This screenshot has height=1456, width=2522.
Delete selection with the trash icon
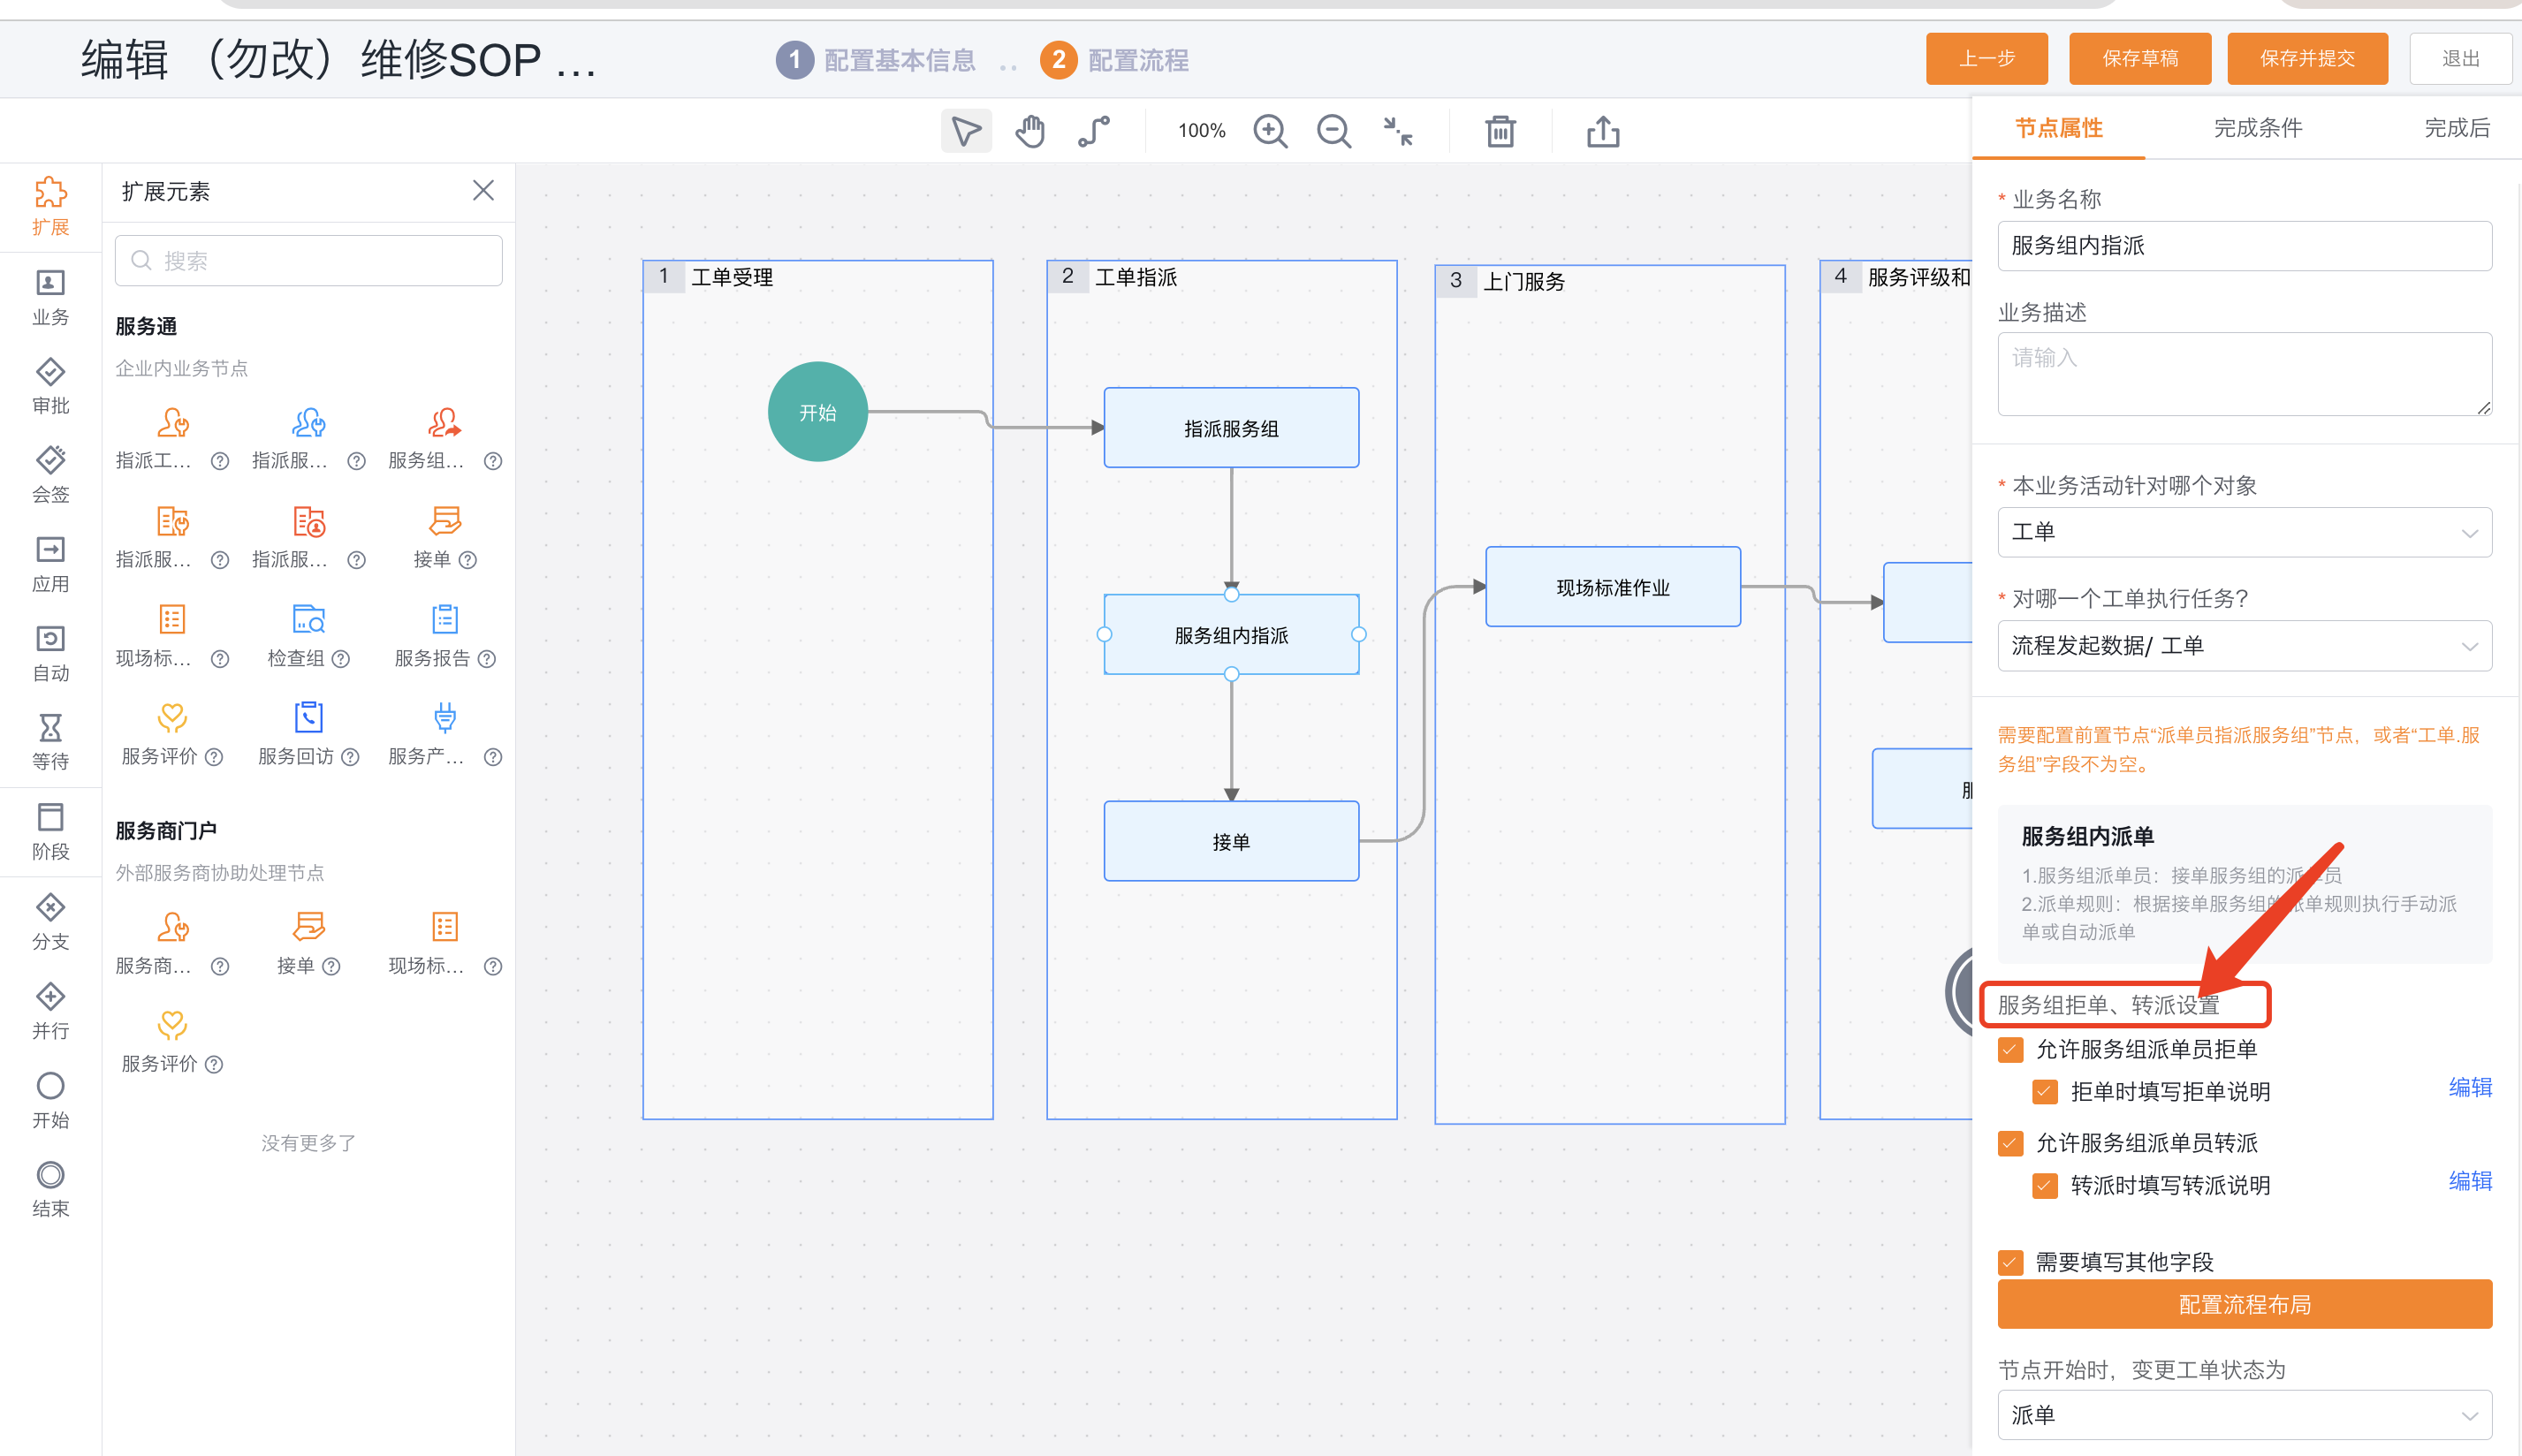click(x=1500, y=131)
